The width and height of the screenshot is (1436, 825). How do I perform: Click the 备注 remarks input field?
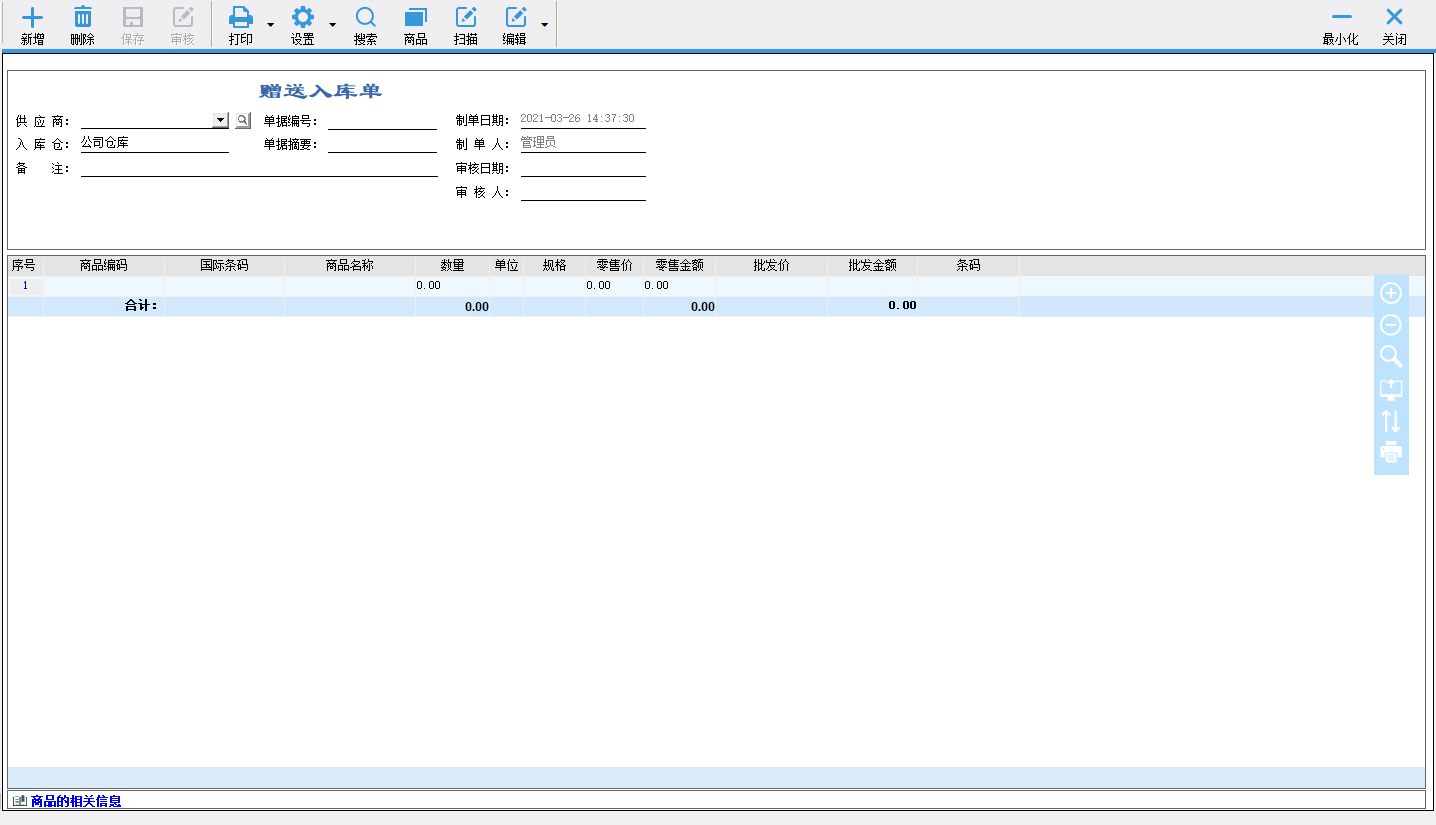(x=260, y=168)
